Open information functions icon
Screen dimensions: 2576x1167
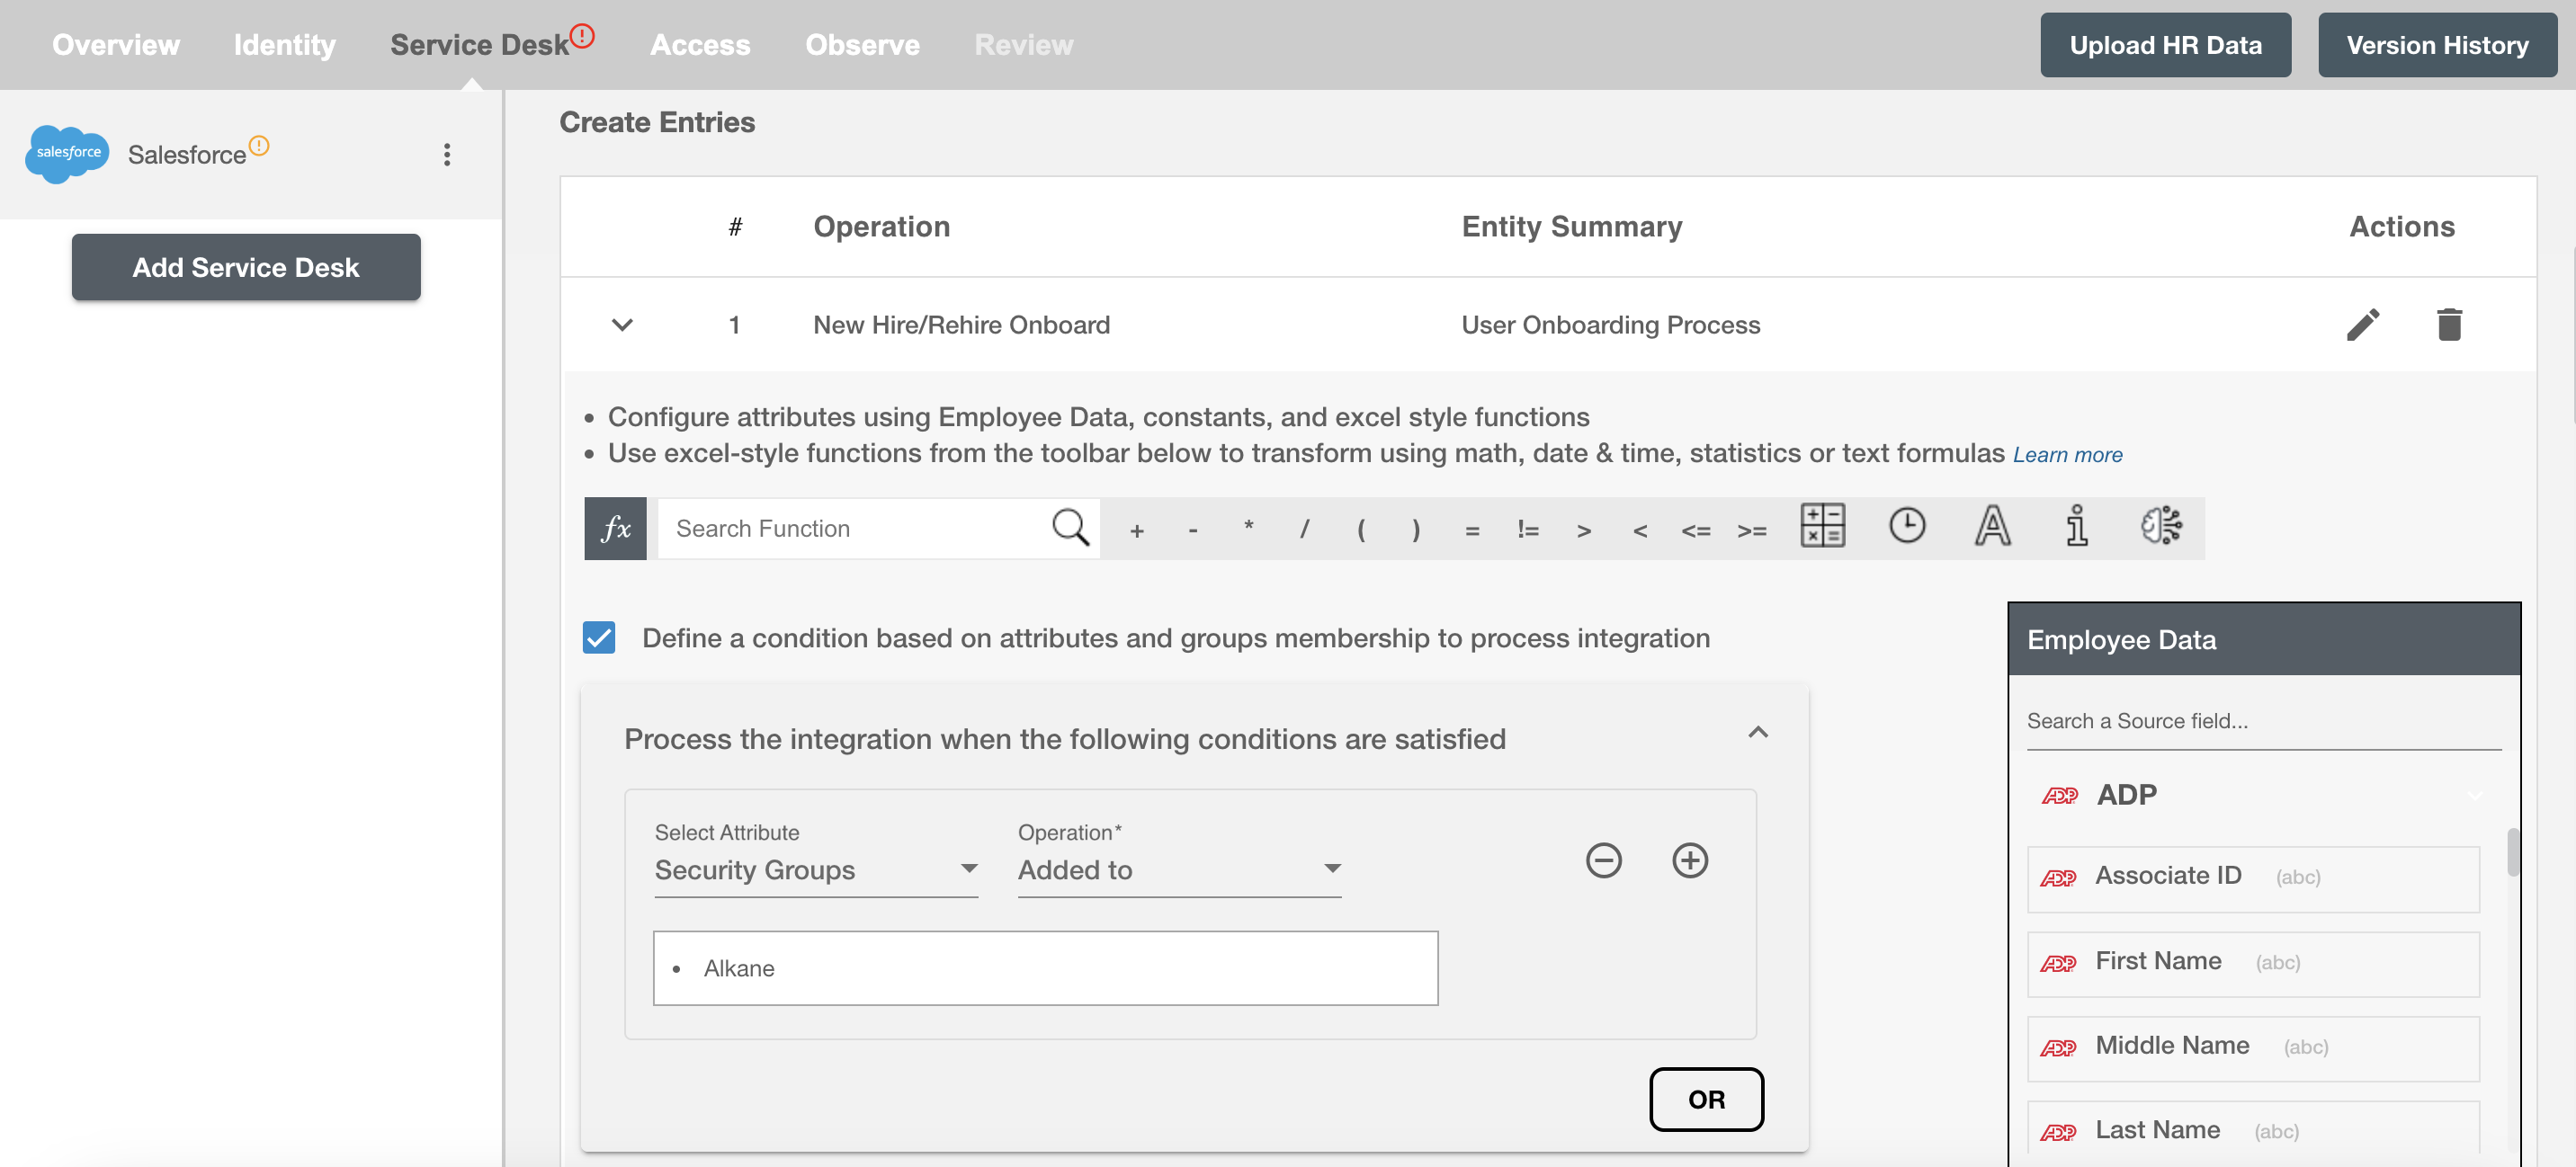click(2077, 526)
